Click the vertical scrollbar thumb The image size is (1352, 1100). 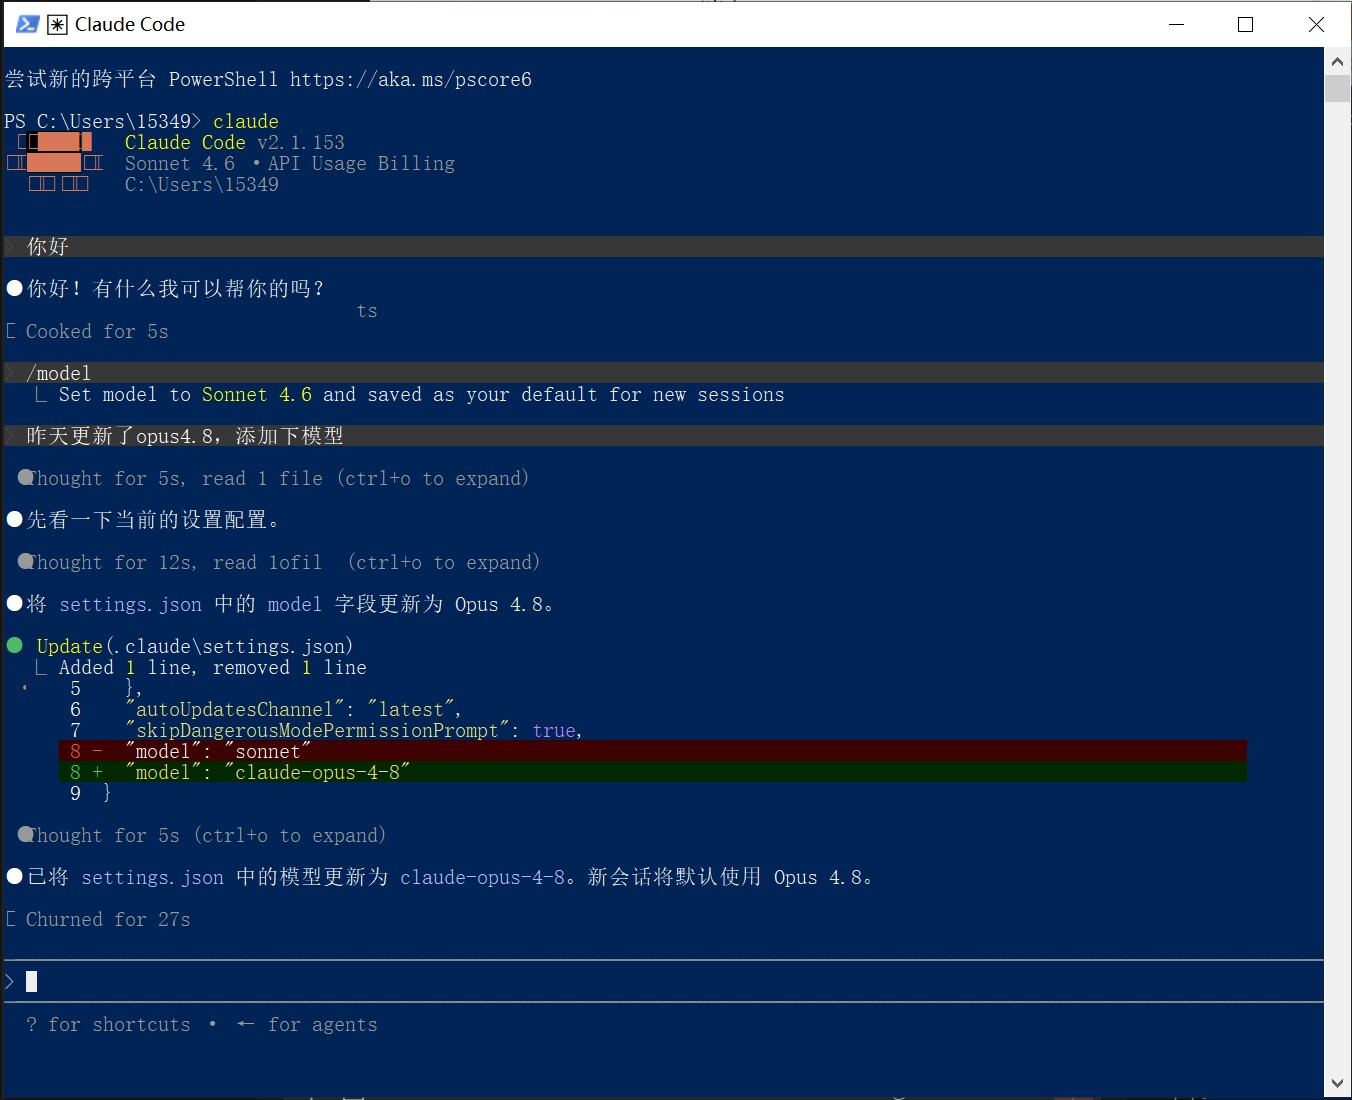(x=1338, y=88)
